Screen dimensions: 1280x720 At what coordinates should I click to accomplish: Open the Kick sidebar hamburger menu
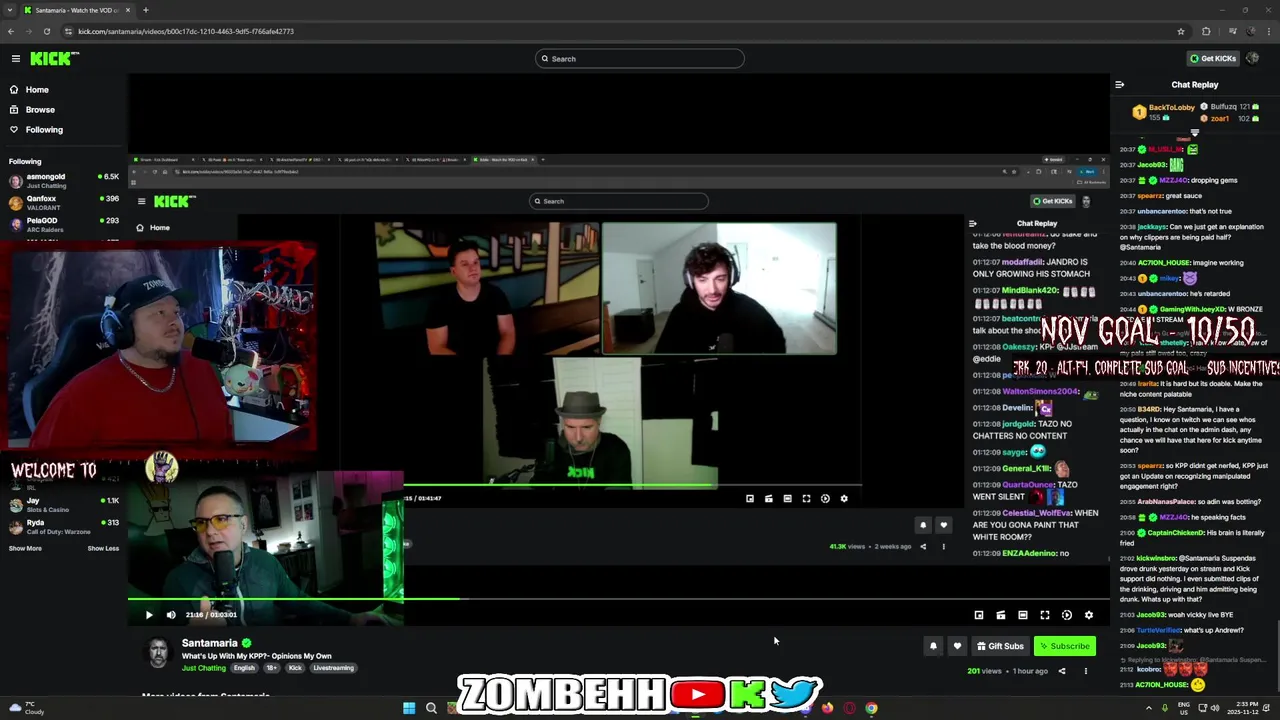(x=15, y=59)
